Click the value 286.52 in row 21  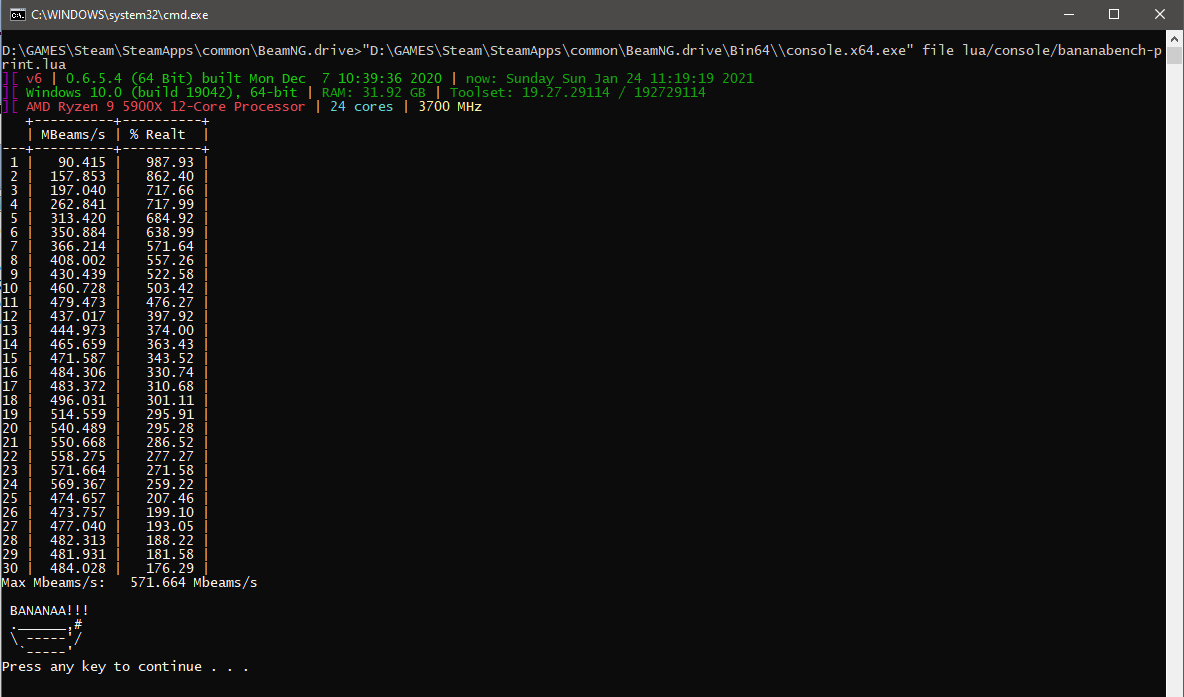170,442
